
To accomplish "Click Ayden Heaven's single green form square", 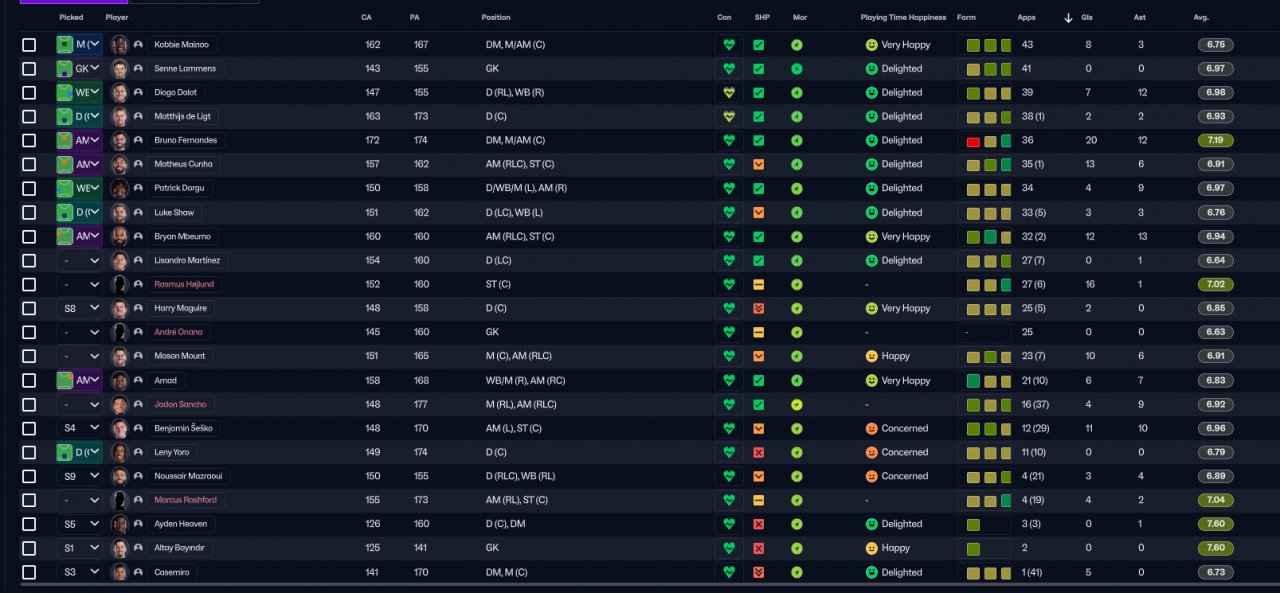I will 973,525.
